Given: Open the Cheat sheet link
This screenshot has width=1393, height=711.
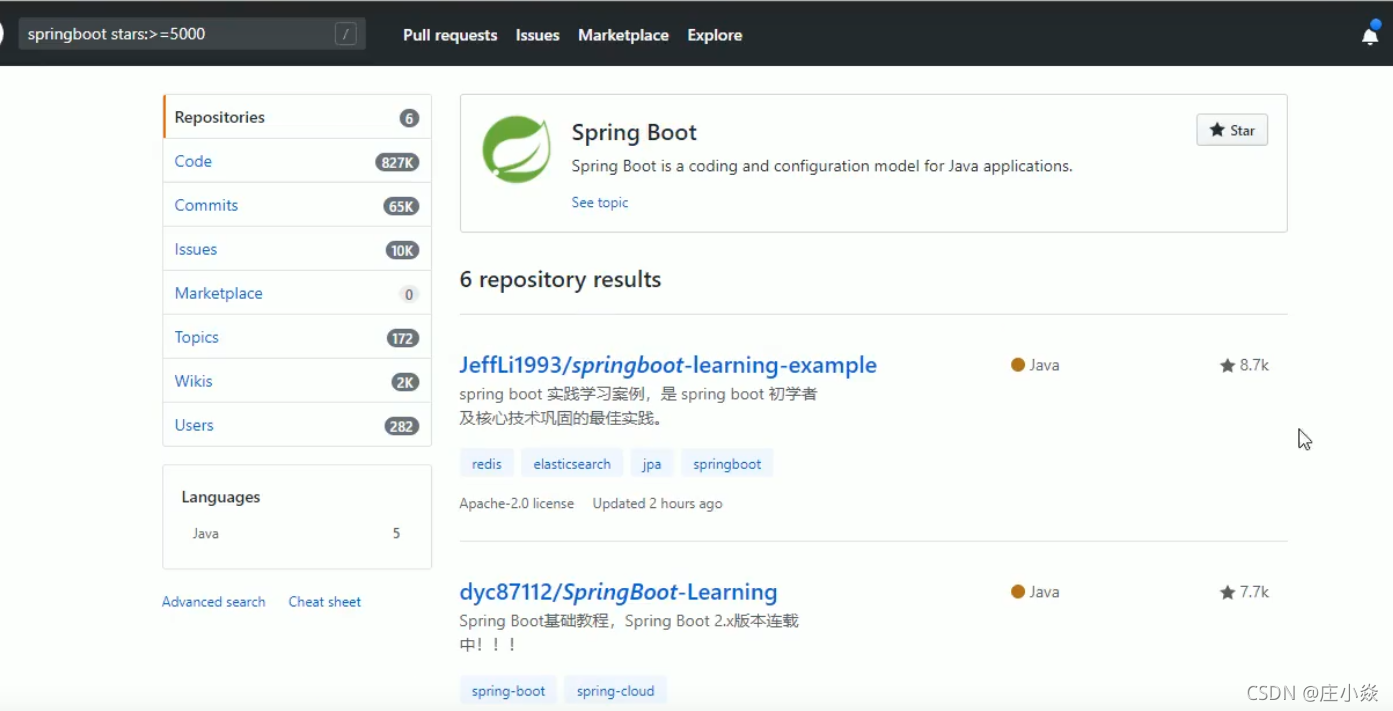Looking at the screenshot, I should pyautogui.click(x=325, y=602).
